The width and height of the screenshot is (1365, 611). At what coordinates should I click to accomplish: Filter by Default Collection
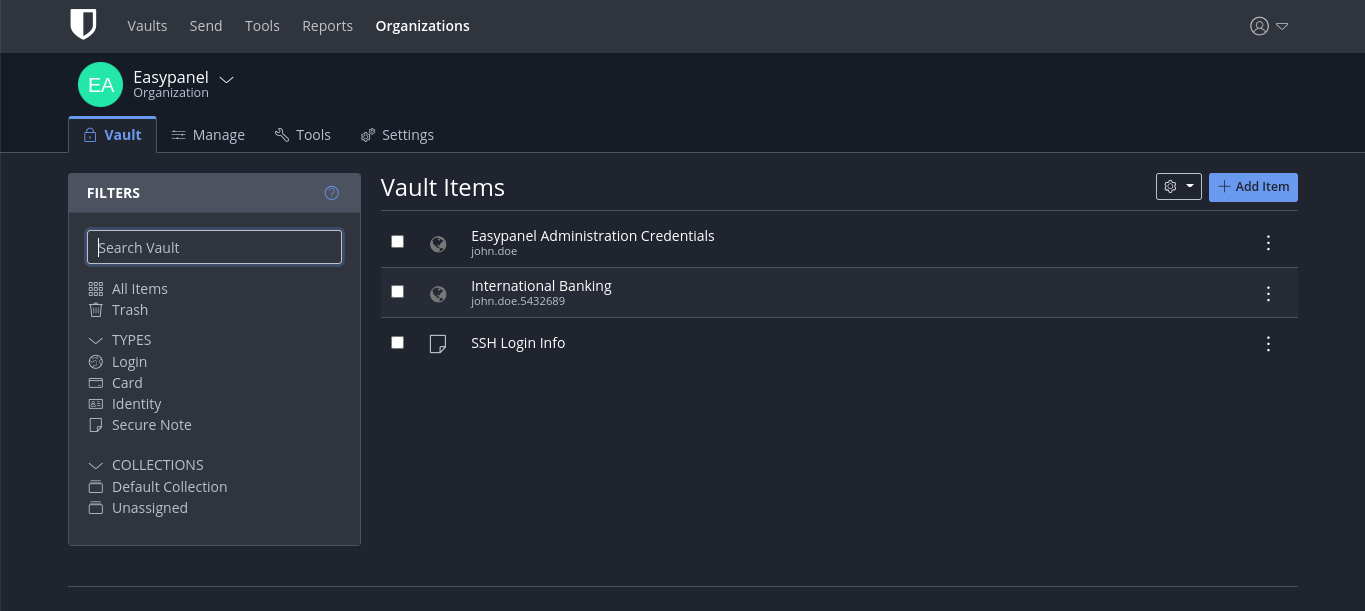[x=169, y=487]
